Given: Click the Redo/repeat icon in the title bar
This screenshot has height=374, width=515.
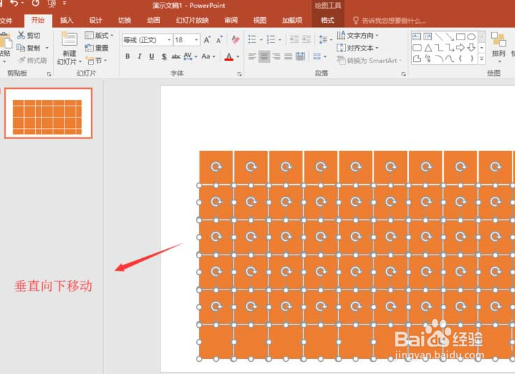Looking at the screenshot, I should coord(35,4).
